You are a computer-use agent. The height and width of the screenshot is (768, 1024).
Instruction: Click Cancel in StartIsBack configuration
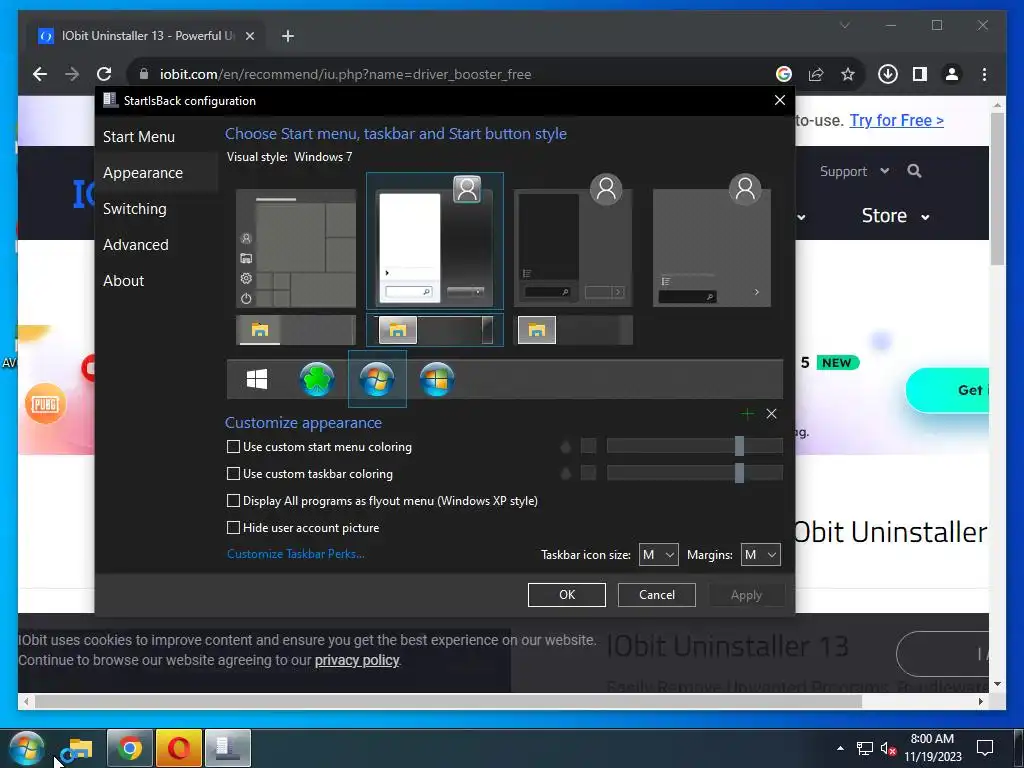(x=656, y=595)
